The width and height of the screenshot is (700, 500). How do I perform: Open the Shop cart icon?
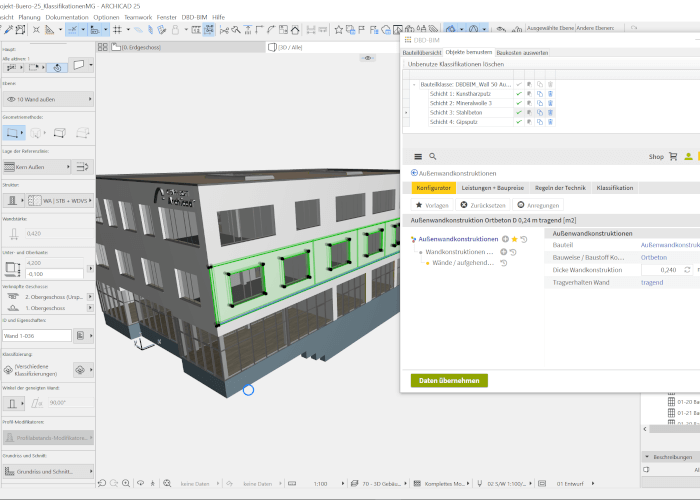[x=673, y=157]
